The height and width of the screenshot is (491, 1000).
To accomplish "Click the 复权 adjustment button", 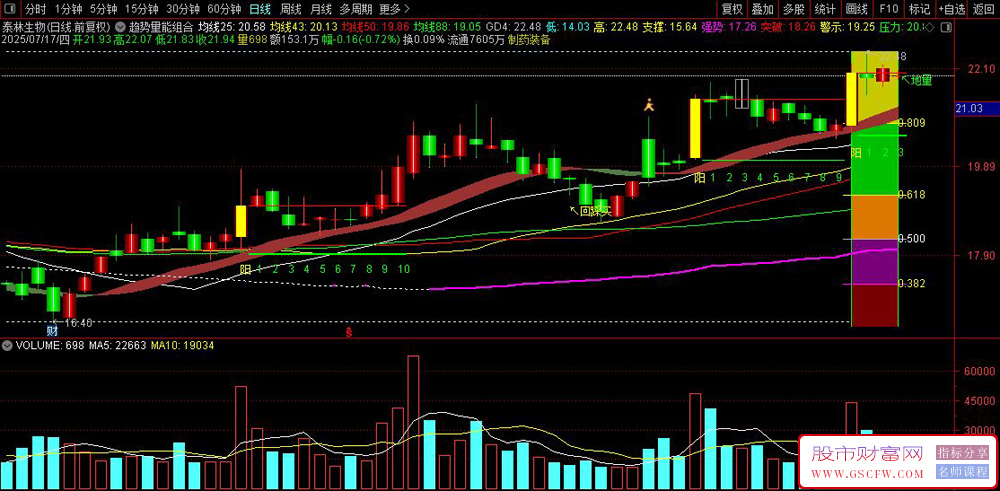I will tap(732, 9).
